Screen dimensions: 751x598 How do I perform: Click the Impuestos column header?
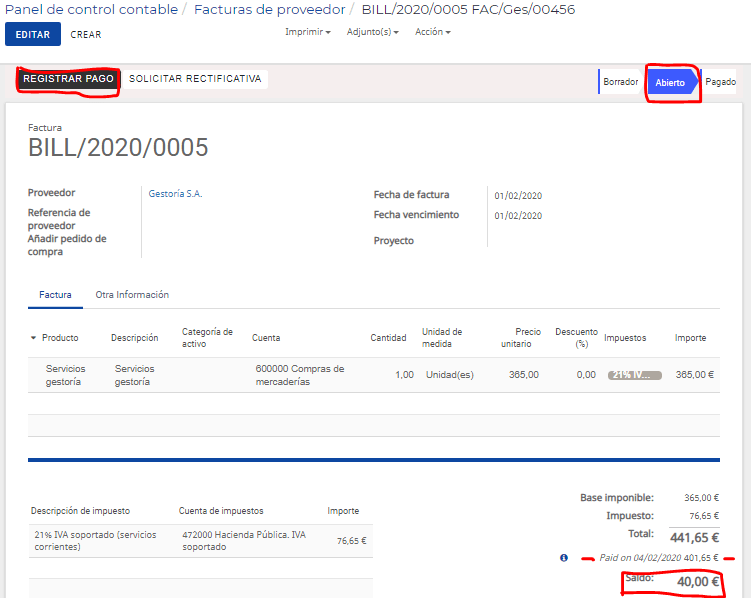pos(625,338)
